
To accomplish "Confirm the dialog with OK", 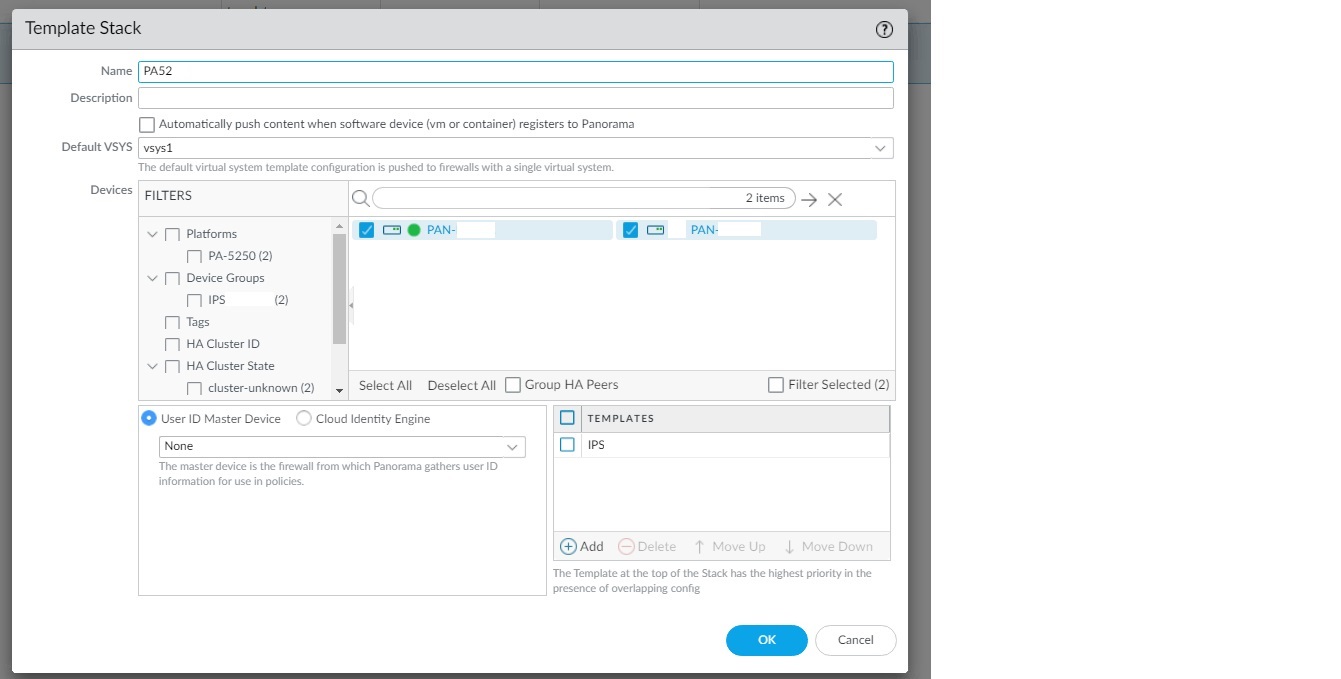I will pyautogui.click(x=766, y=640).
